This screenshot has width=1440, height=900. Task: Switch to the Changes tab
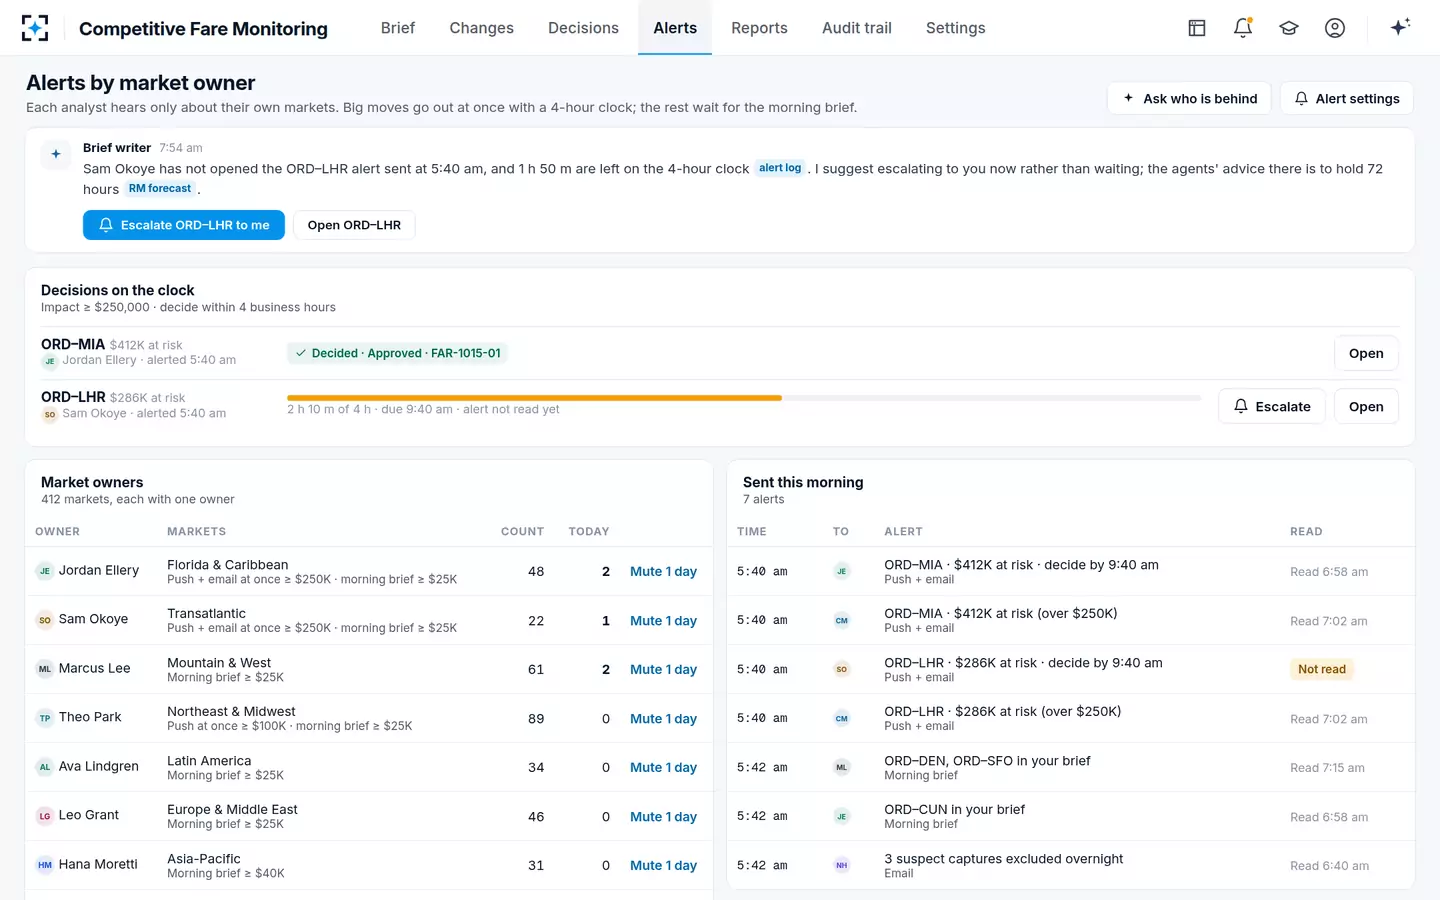coord(482,28)
